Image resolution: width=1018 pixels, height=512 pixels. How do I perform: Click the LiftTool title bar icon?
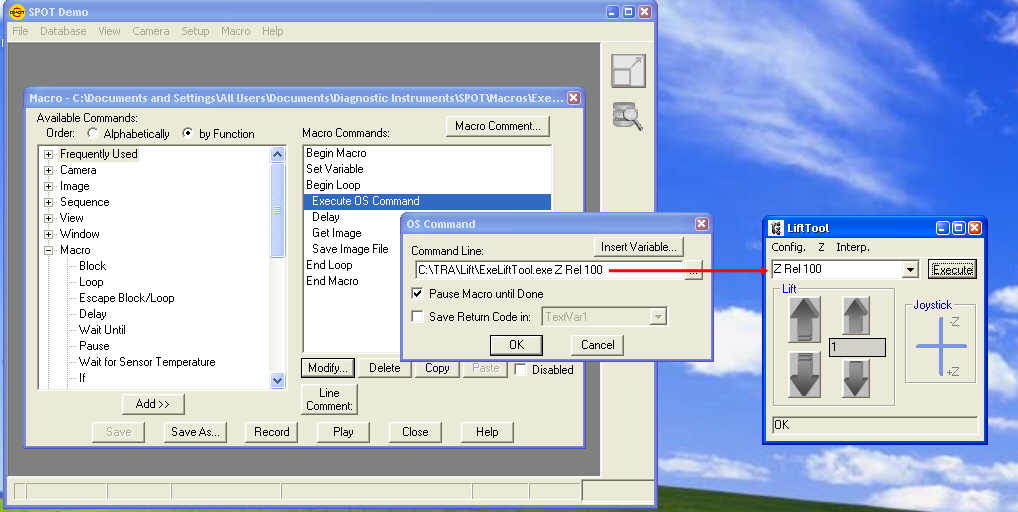pos(776,228)
